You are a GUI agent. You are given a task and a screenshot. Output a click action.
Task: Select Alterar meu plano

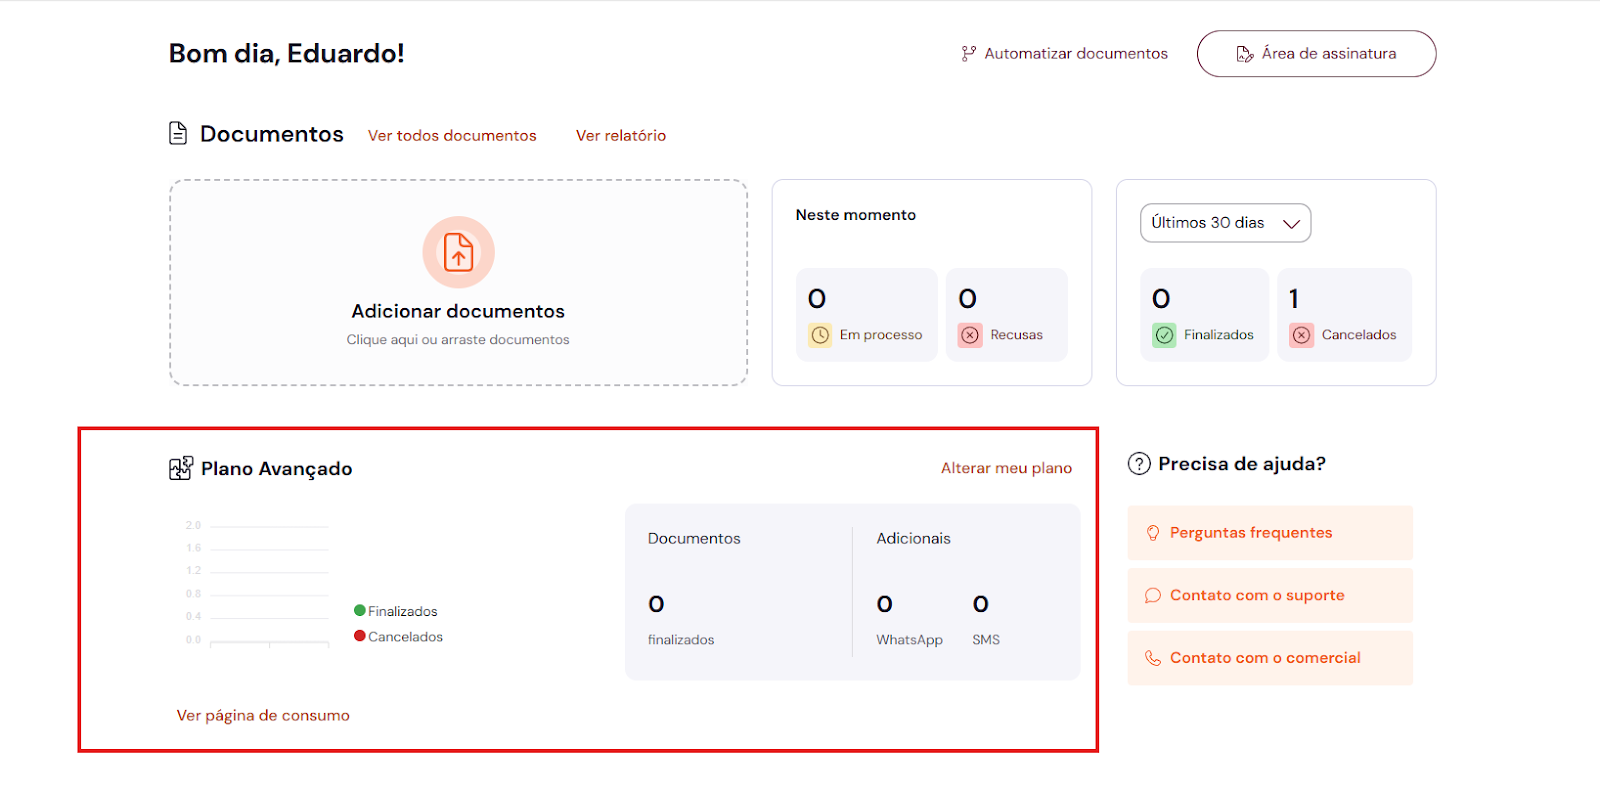coord(1006,468)
